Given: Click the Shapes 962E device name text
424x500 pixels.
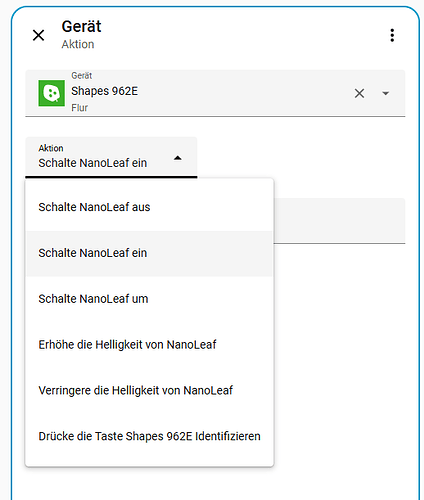Looking at the screenshot, I should coord(104,91).
